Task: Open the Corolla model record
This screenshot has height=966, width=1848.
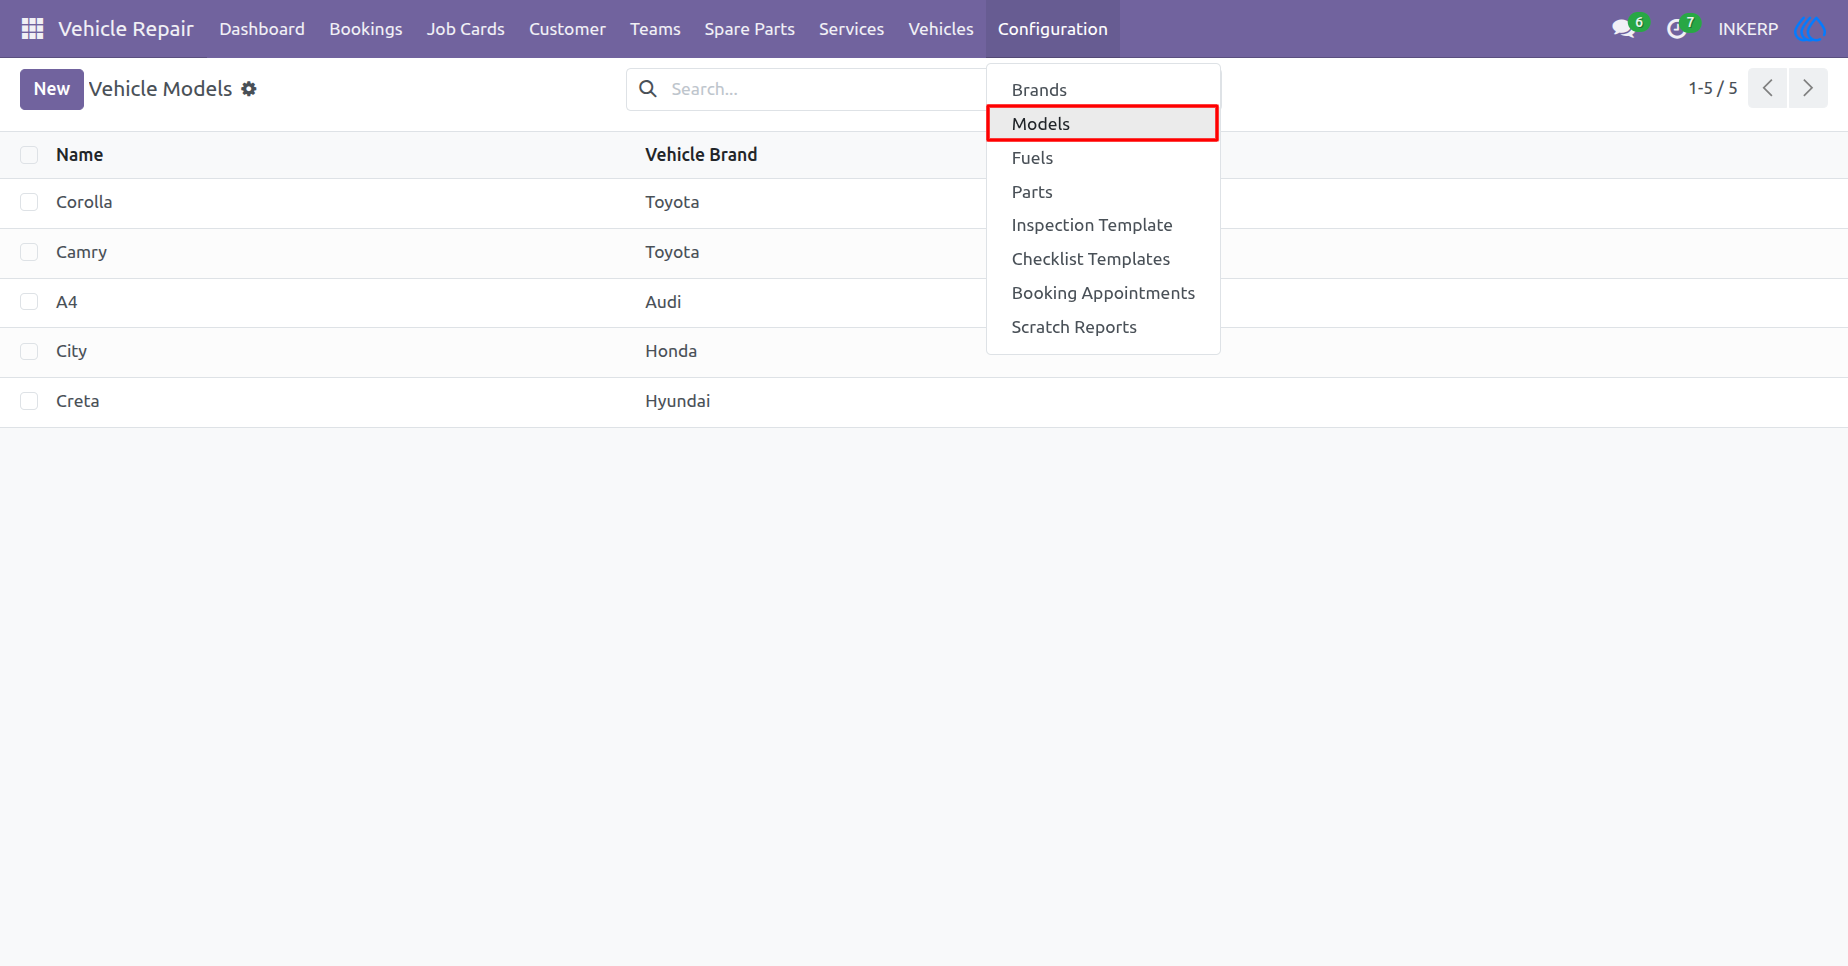Action: [84, 202]
